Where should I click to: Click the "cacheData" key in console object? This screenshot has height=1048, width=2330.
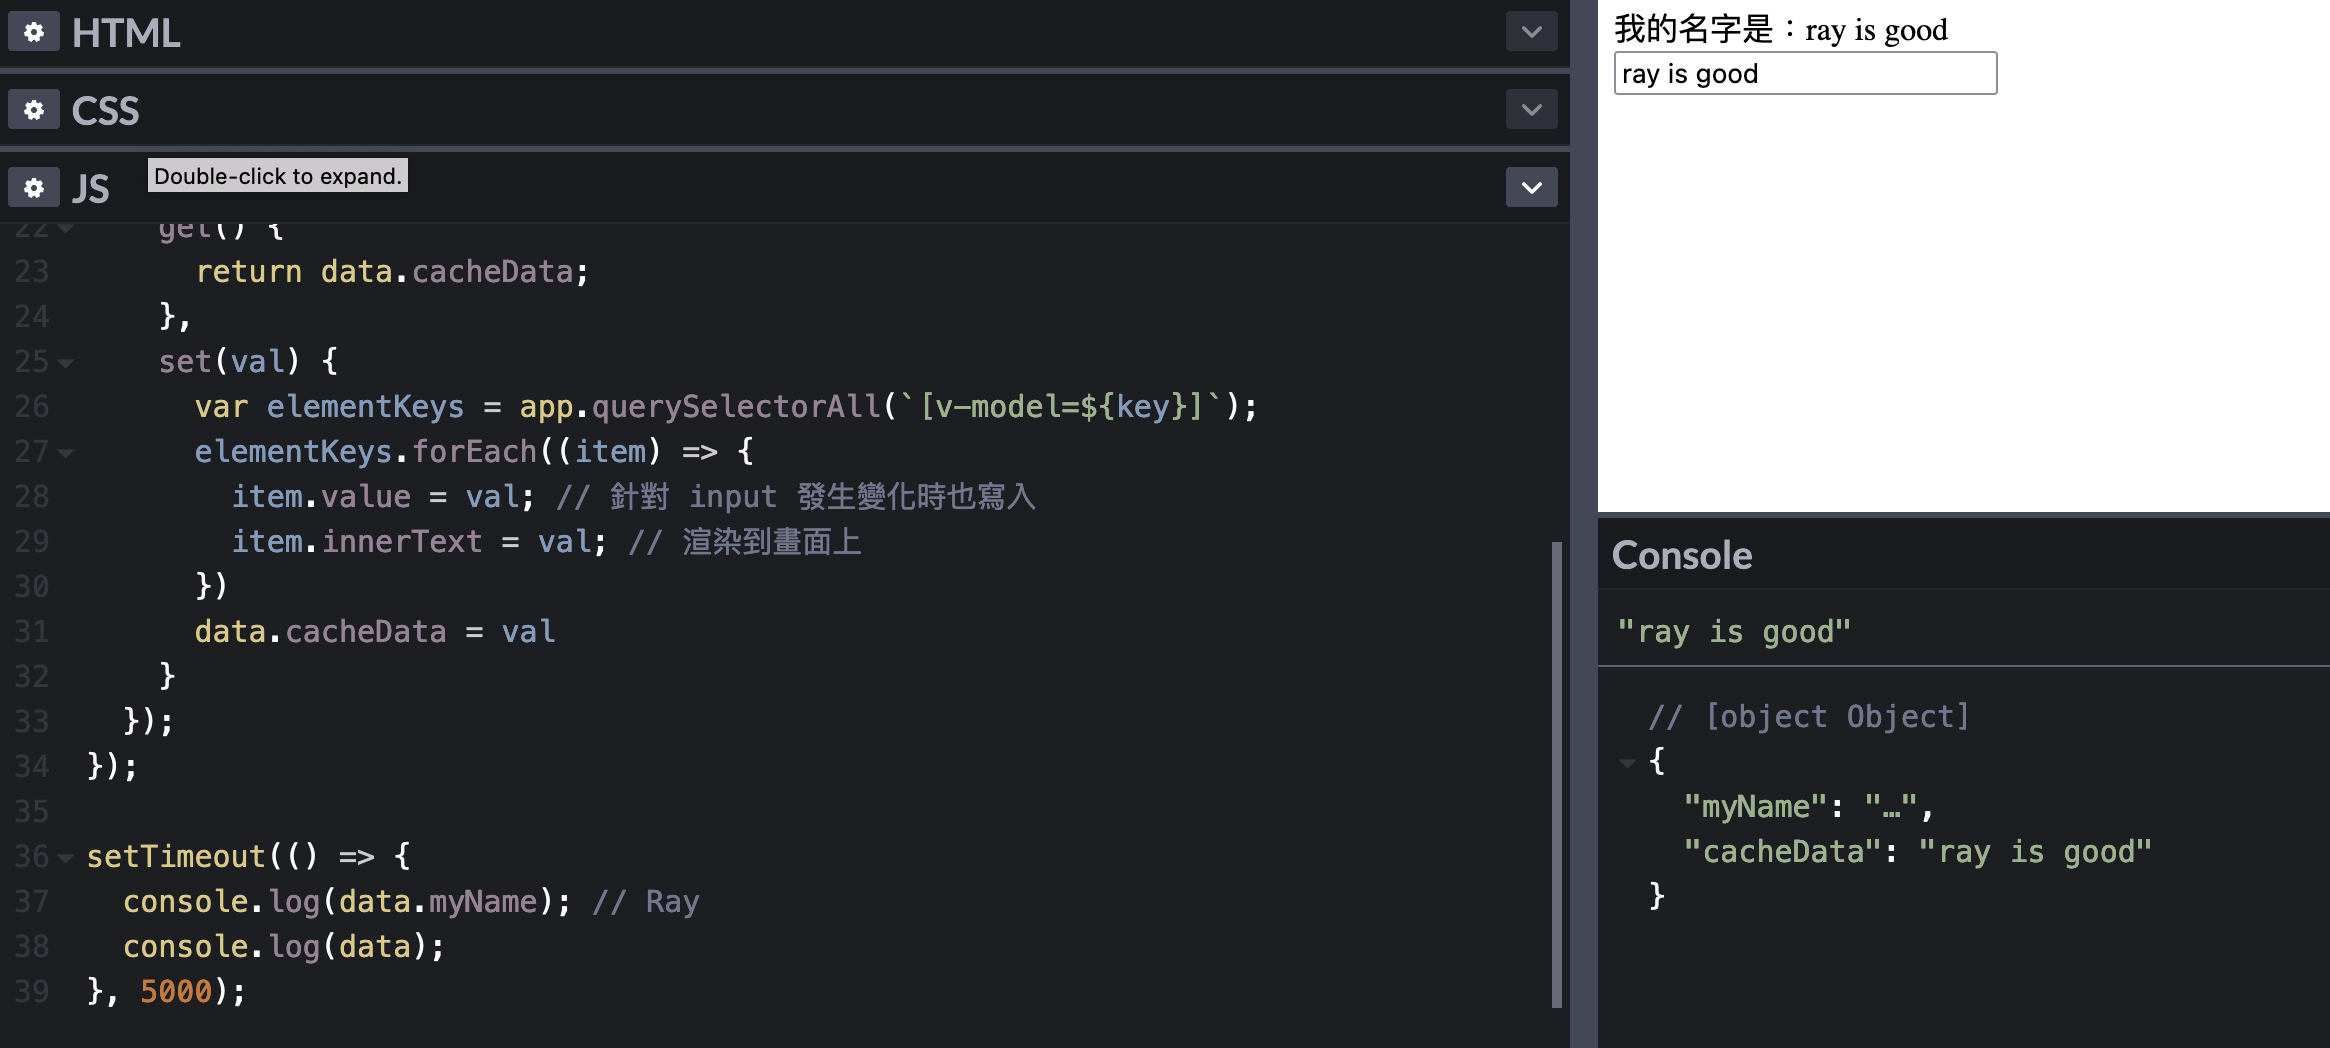point(1782,852)
